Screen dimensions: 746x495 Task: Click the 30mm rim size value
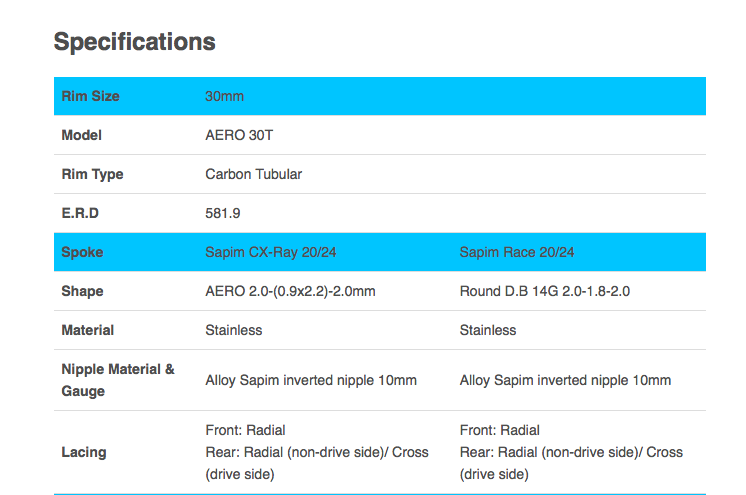point(225,96)
